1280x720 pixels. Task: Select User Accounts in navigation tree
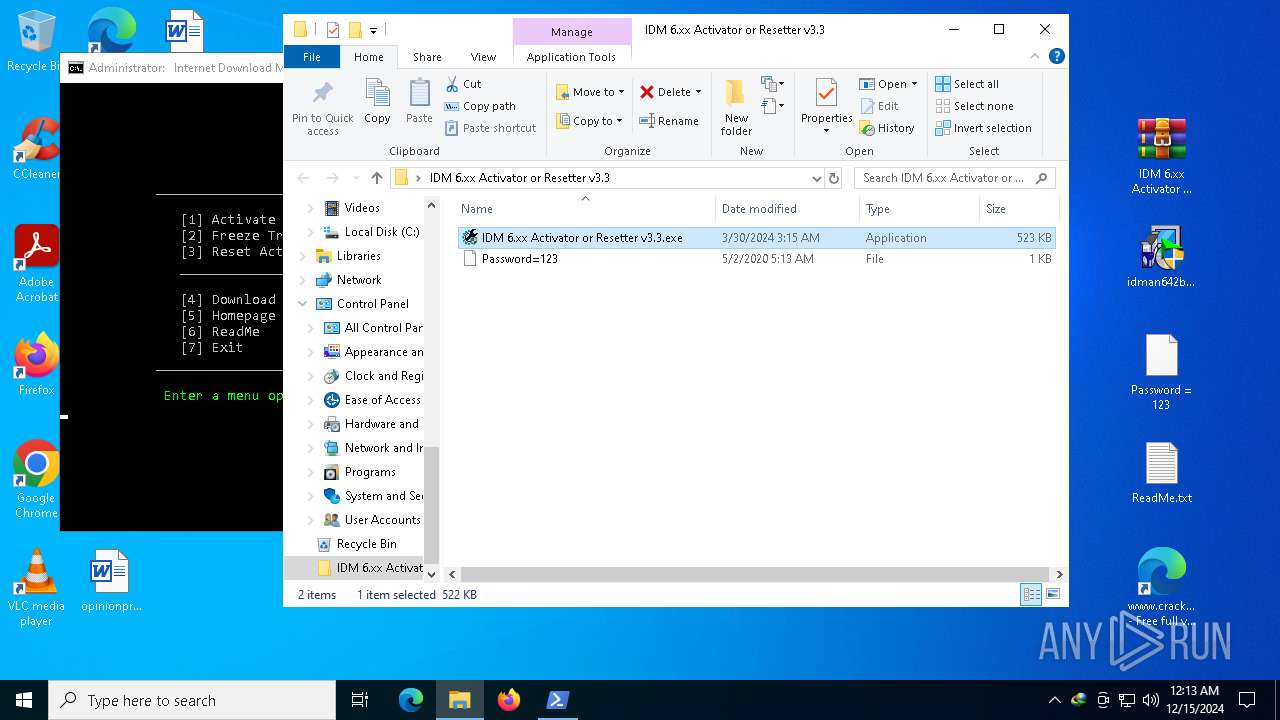click(373, 520)
